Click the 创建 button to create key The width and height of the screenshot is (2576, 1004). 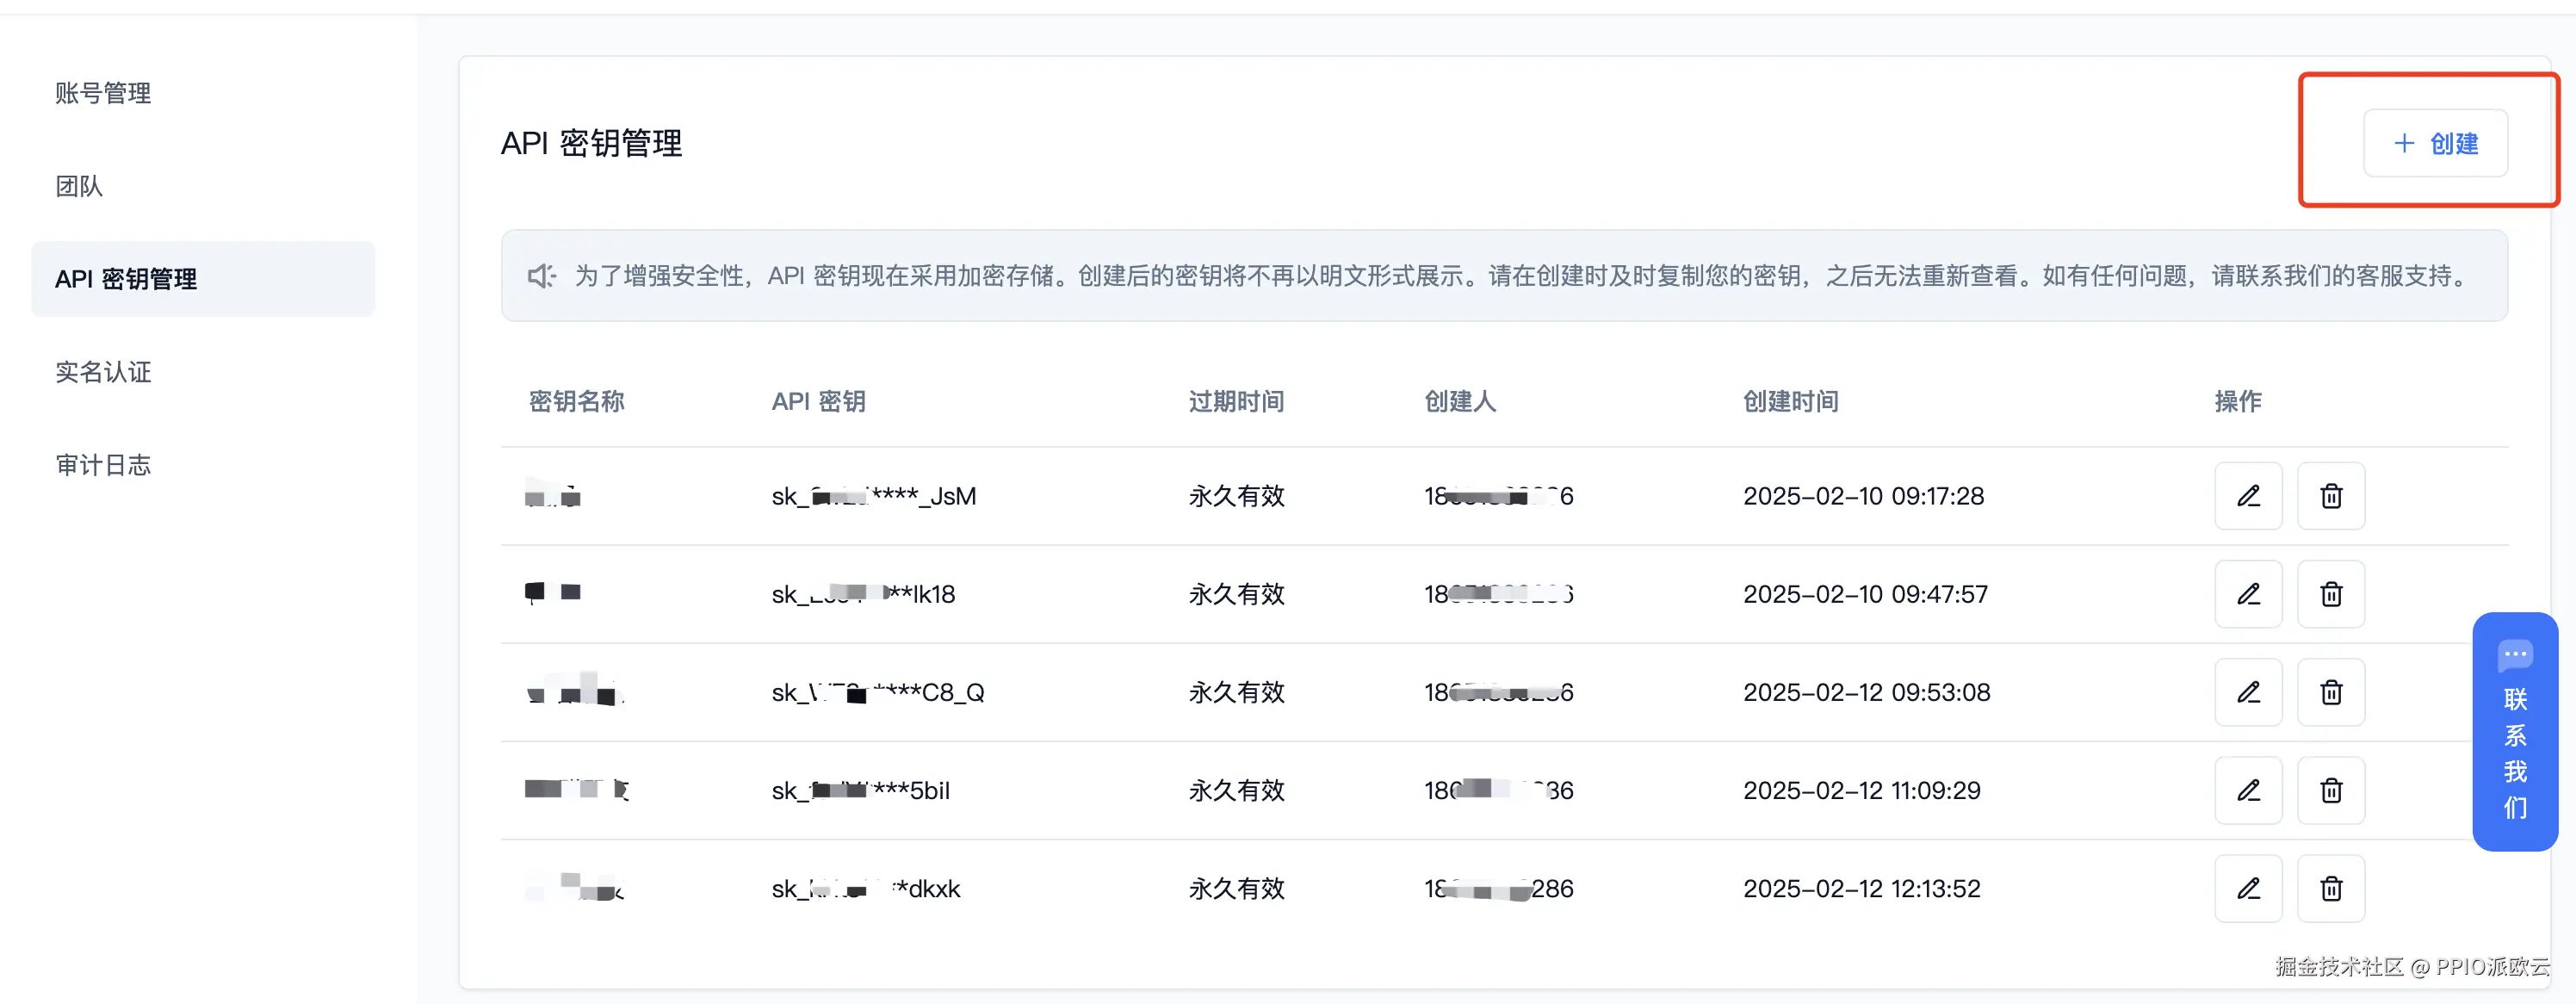[2435, 144]
